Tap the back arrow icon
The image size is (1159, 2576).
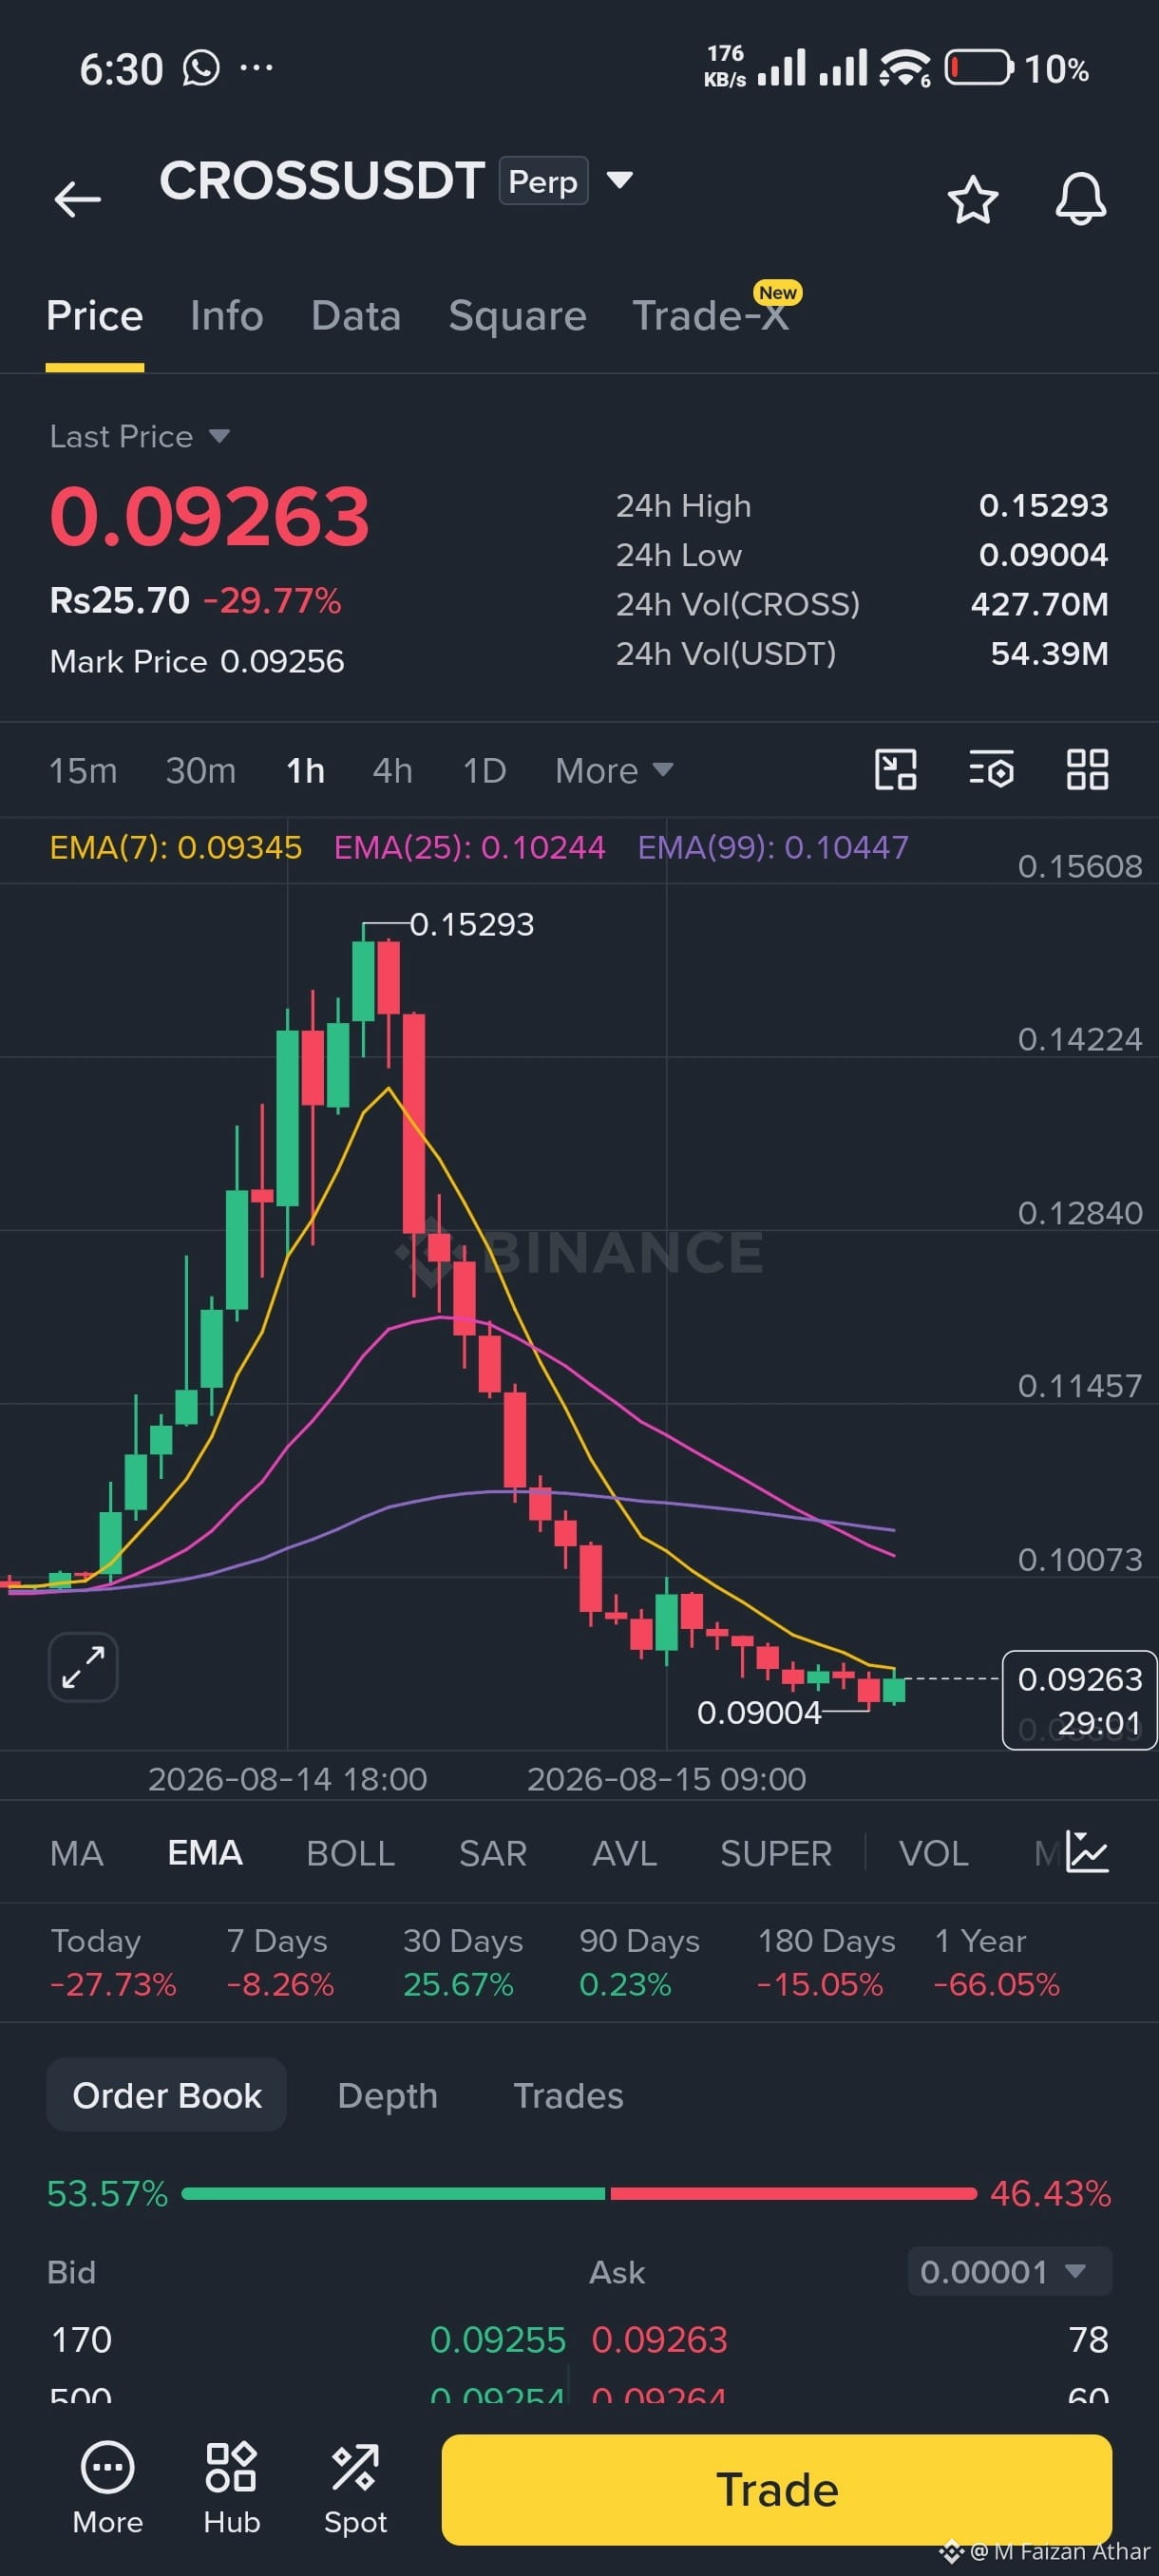77,199
